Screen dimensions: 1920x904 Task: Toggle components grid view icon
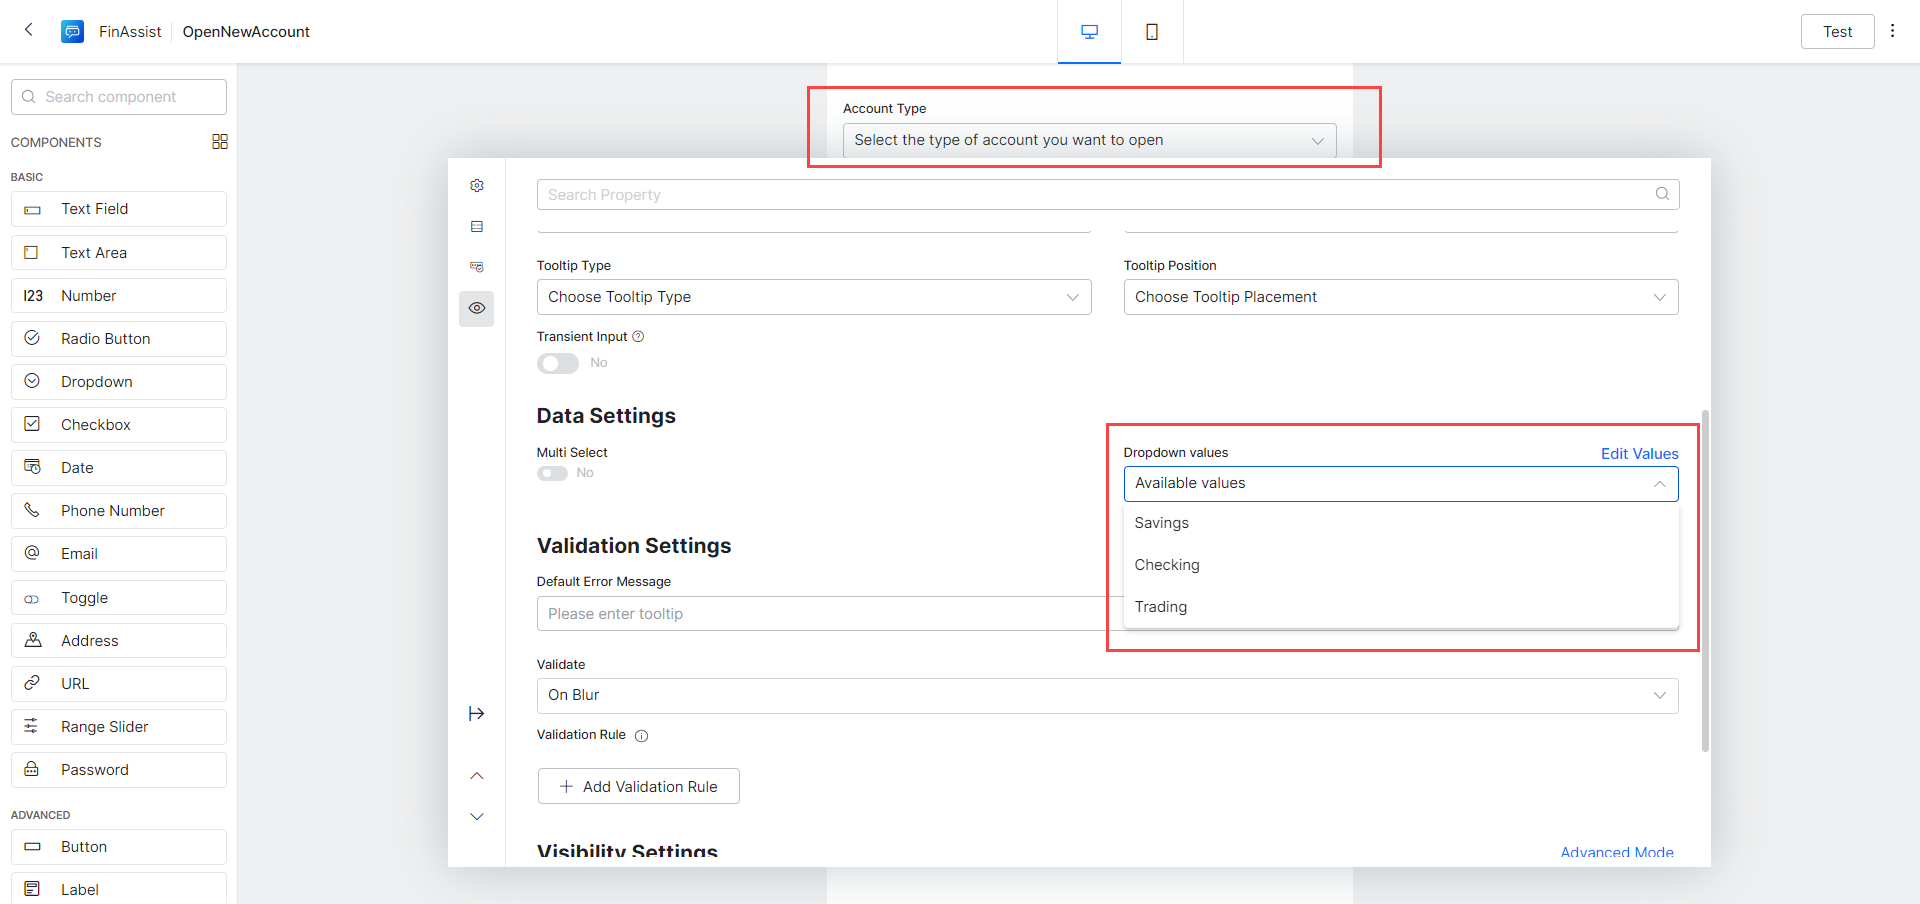point(220,142)
